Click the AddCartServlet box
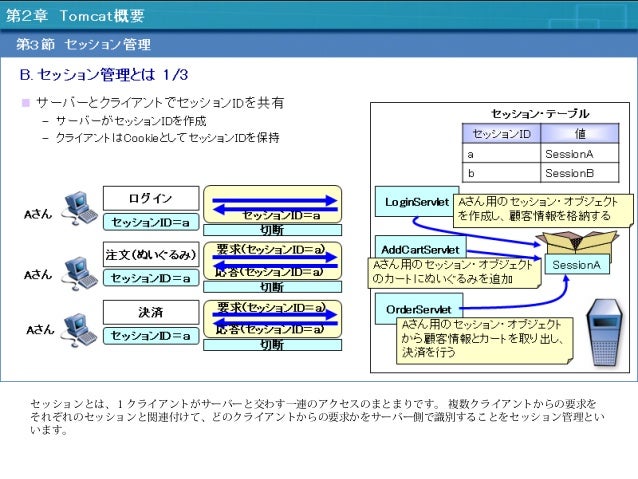 coord(420,247)
